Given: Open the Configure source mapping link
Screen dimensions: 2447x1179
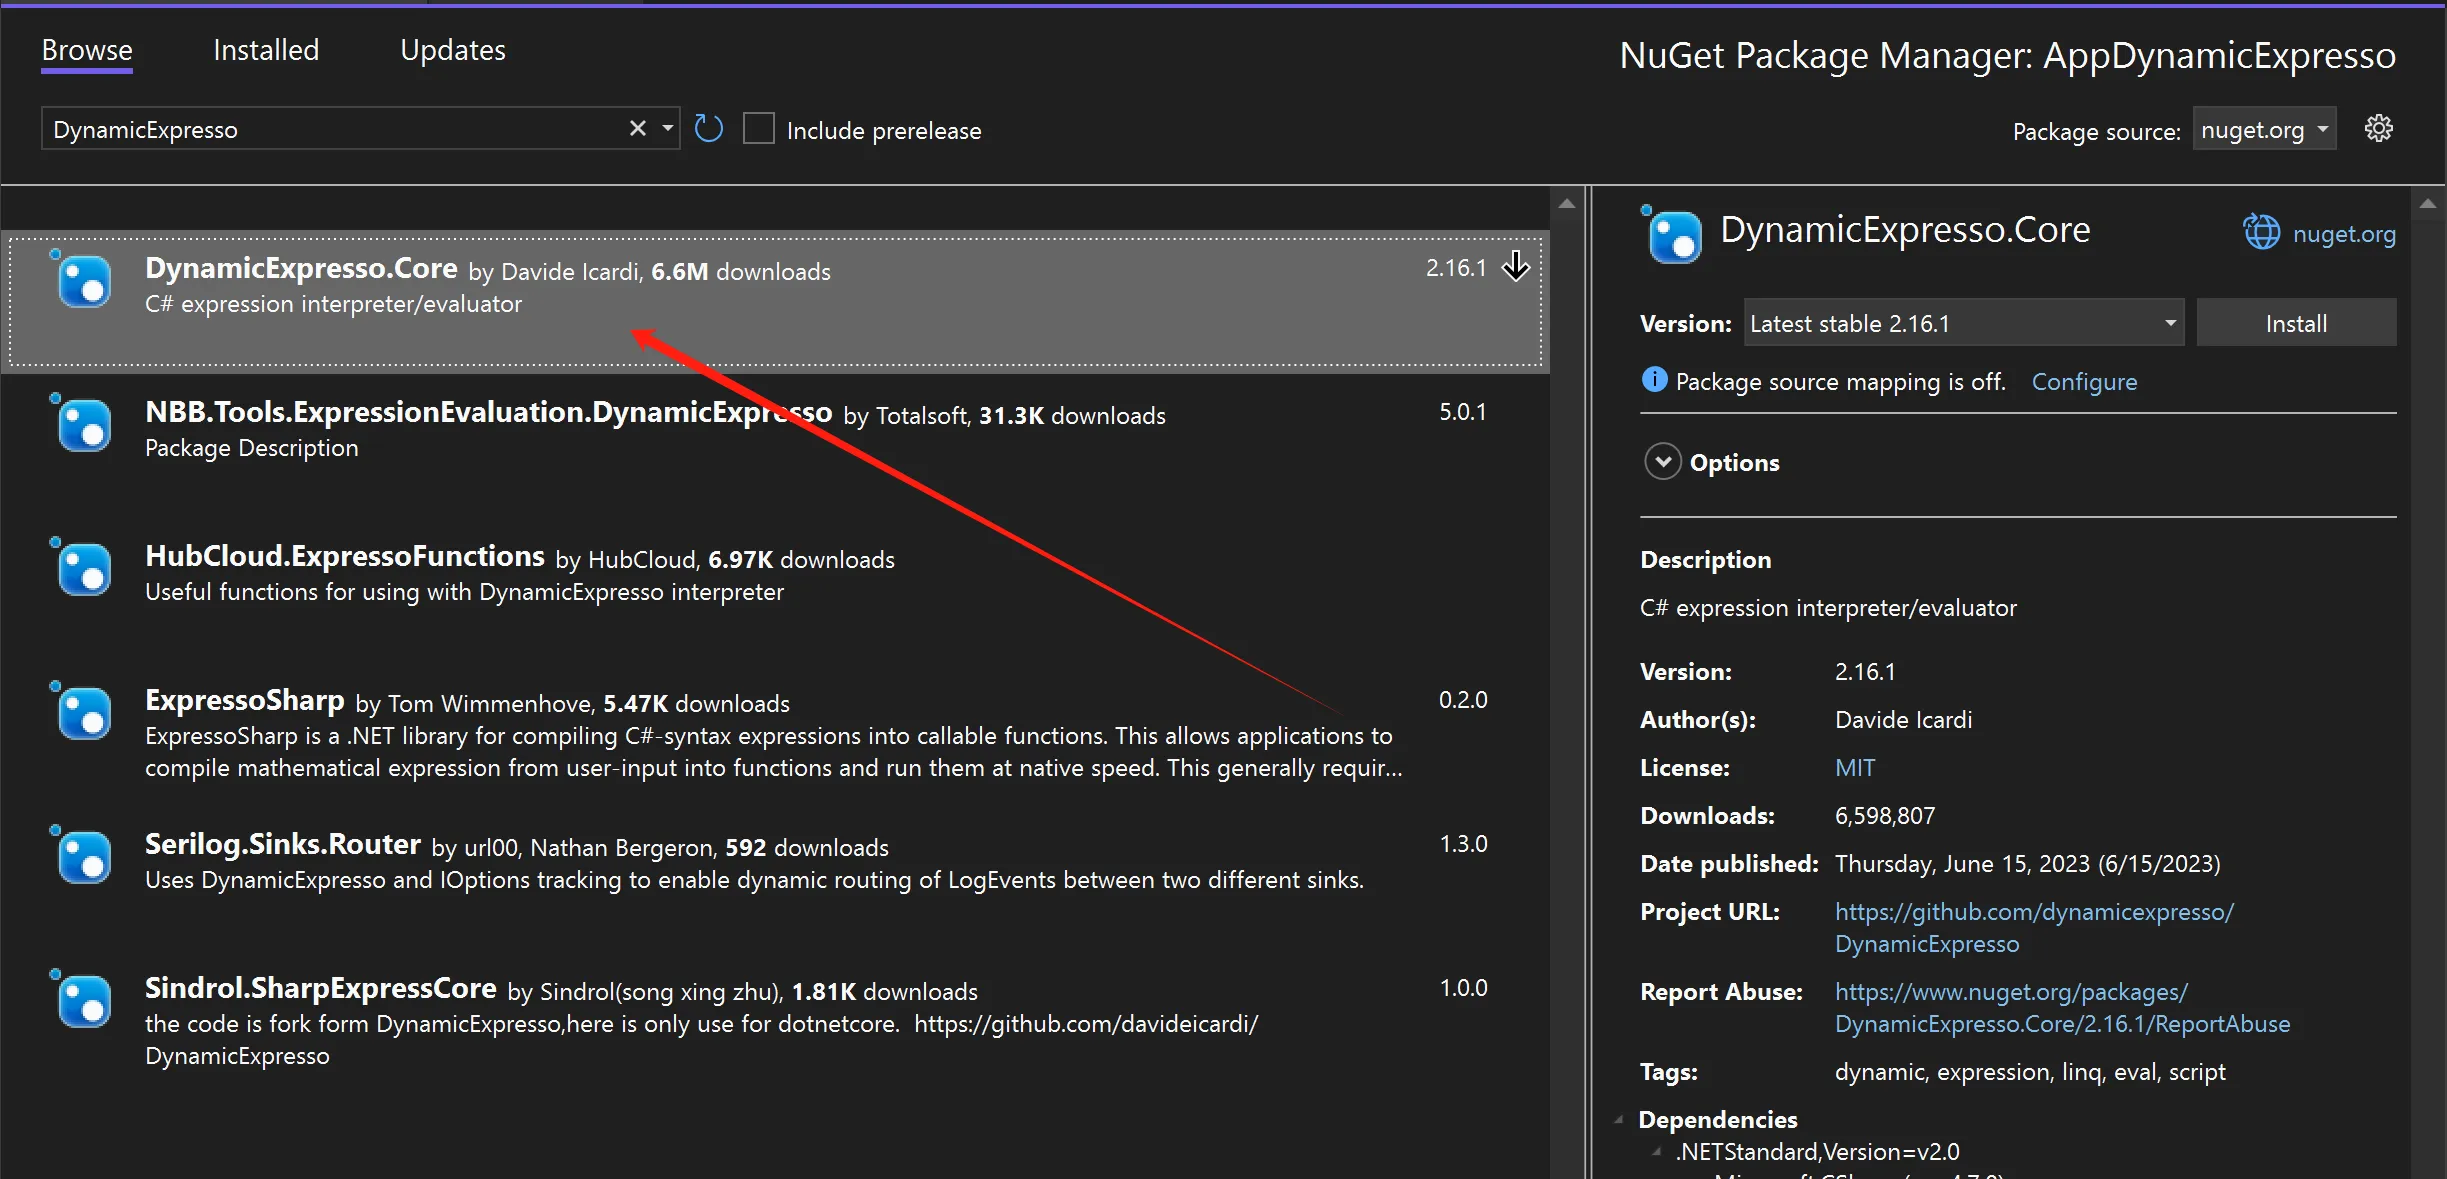Looking at the screenshot, I should pyautogui.click(x=2084, y=382).
